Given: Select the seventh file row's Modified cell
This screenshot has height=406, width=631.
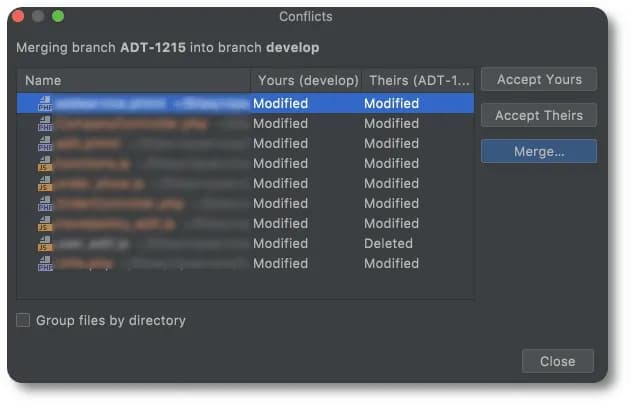Looking at the screenshot, I should click(280, 223).
